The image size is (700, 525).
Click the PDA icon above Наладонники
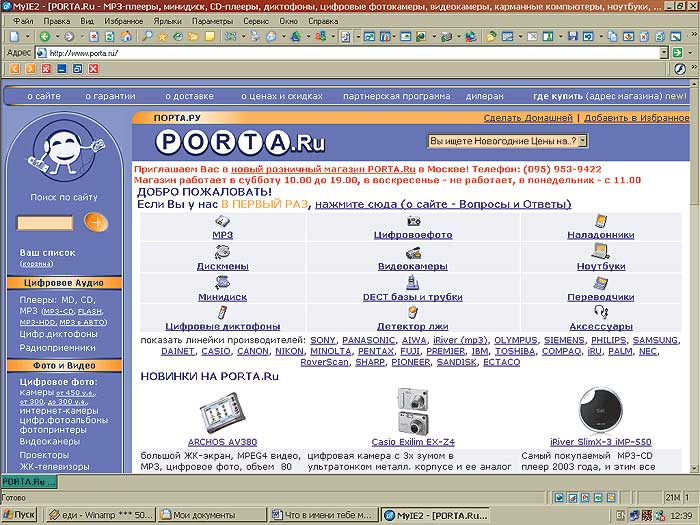point(601,221)
